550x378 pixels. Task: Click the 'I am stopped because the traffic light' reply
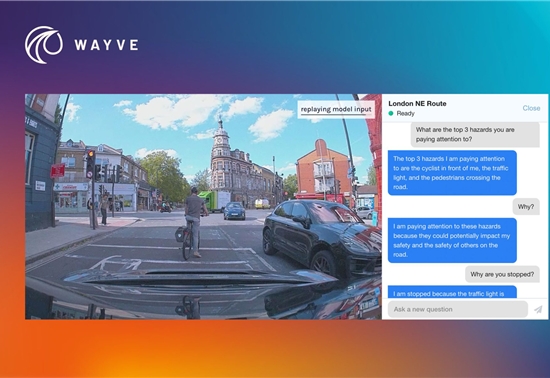coord(452,292)
